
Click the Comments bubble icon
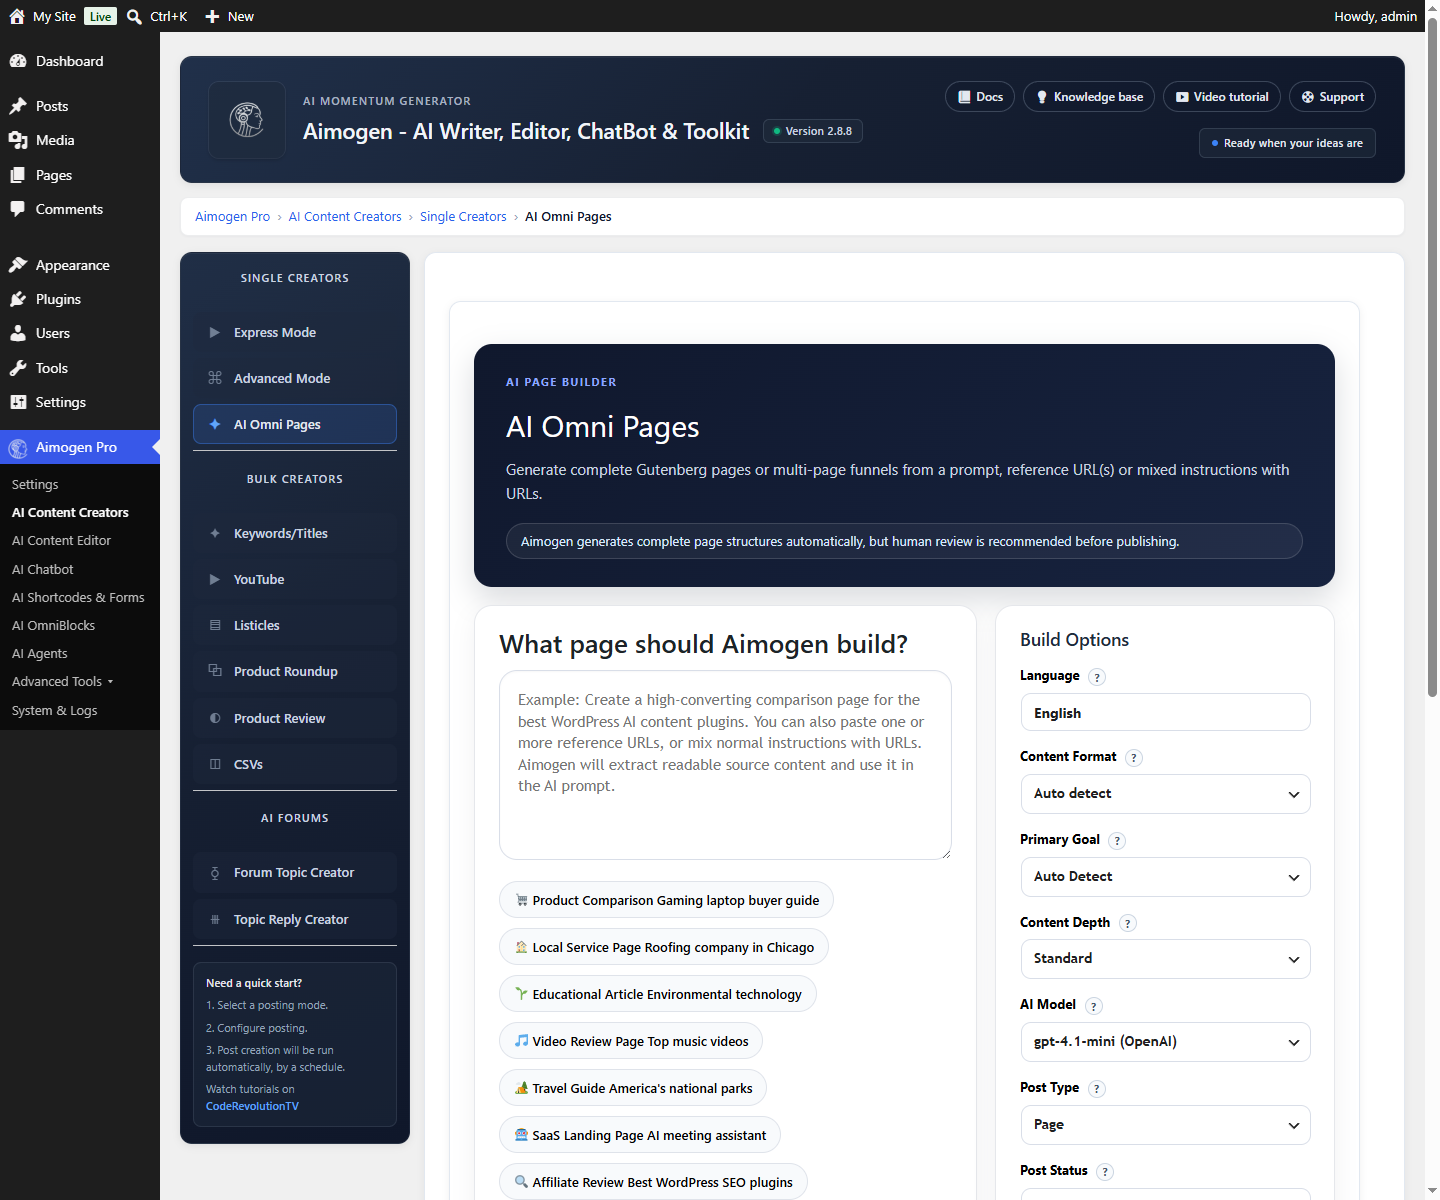click(x=18, y=209)
